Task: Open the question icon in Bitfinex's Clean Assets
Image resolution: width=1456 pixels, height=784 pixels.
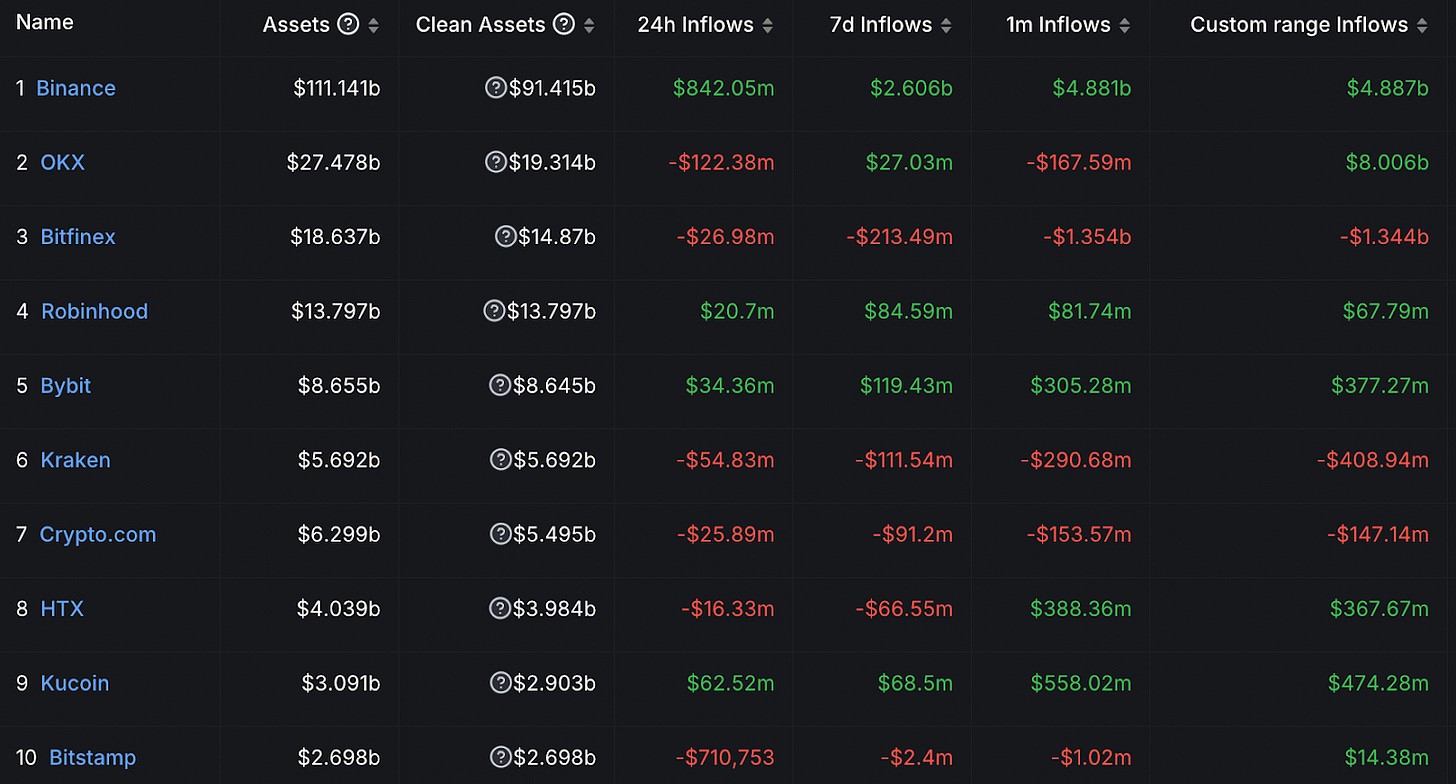Action: tap(506, 236)
